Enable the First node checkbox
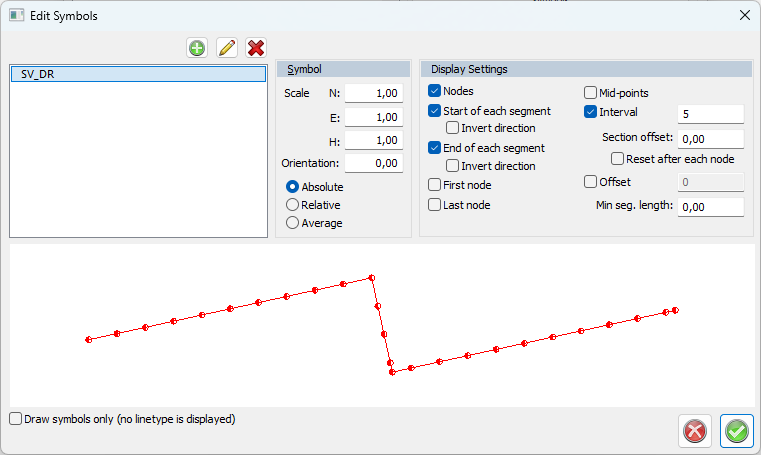 (435, 185)
